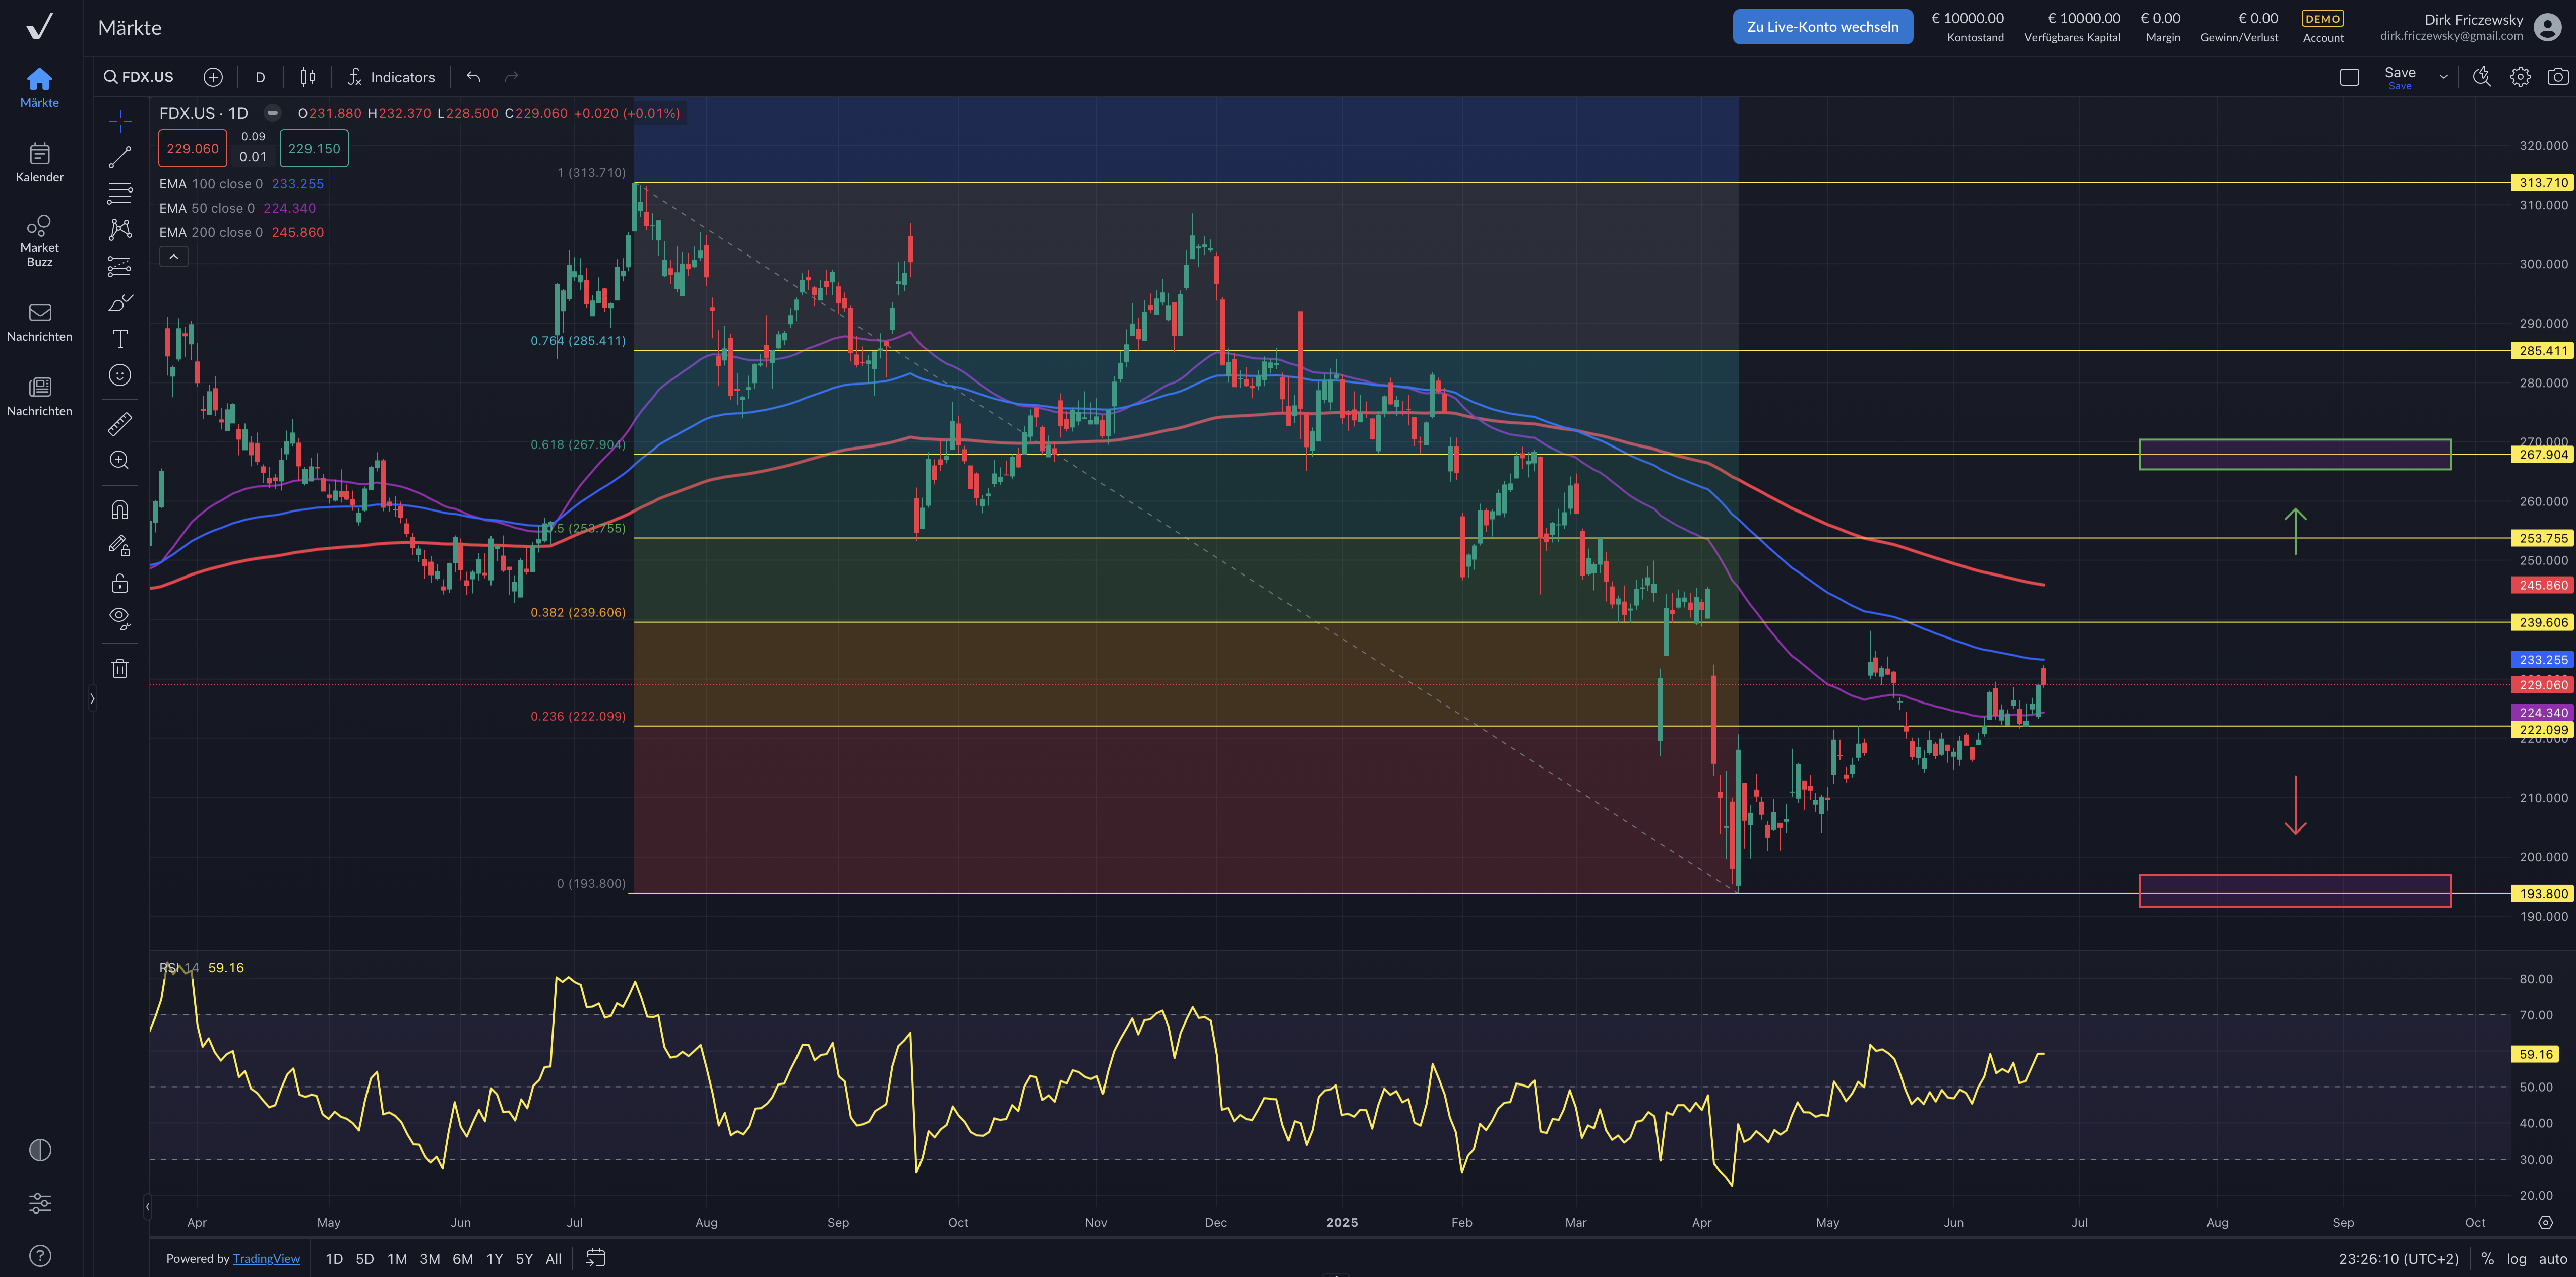Open the Save layout dropdown
This screenshot has height=1277, width=2576.
[x=2443, y=76]
